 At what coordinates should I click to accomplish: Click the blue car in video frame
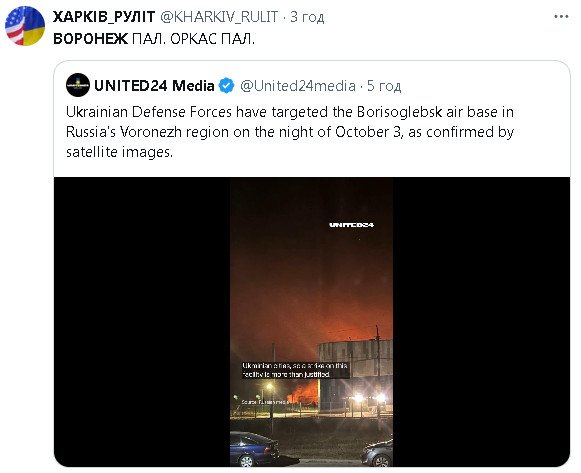pos(254,449)
